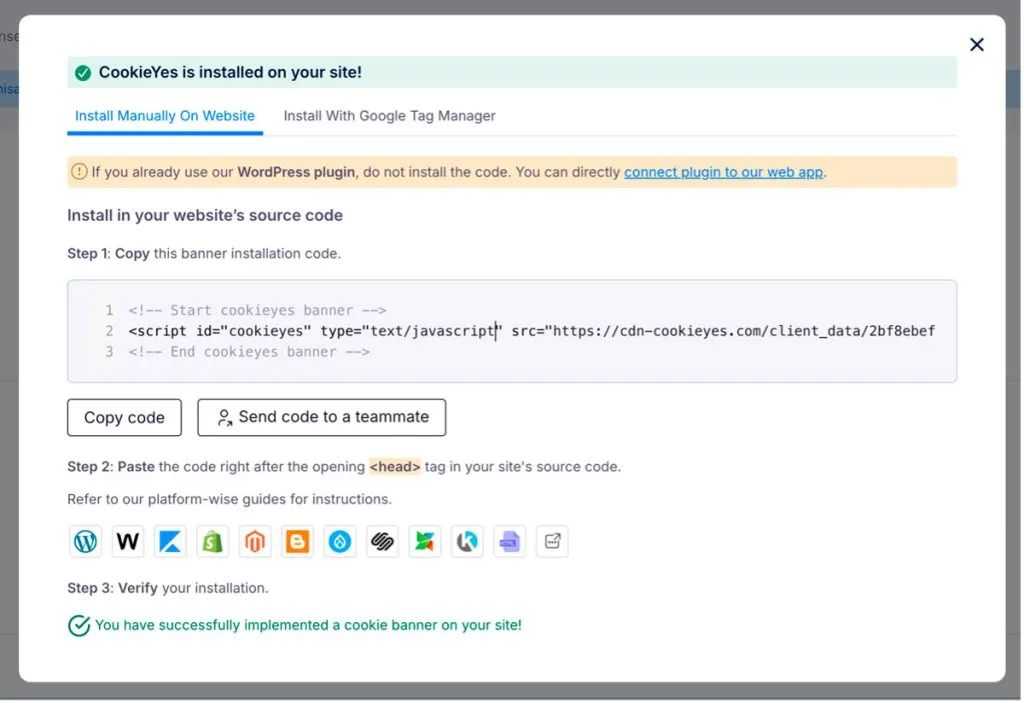
Task: Click inside the script tag code line
Action: (533, 332)
